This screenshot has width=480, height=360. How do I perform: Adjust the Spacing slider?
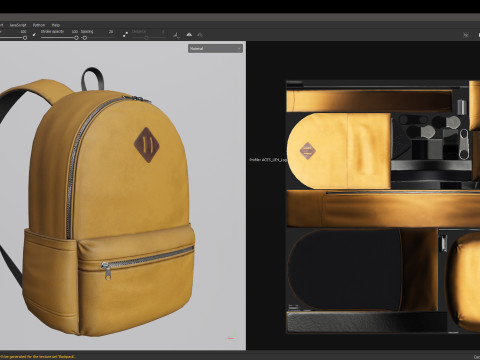(99, 38)
